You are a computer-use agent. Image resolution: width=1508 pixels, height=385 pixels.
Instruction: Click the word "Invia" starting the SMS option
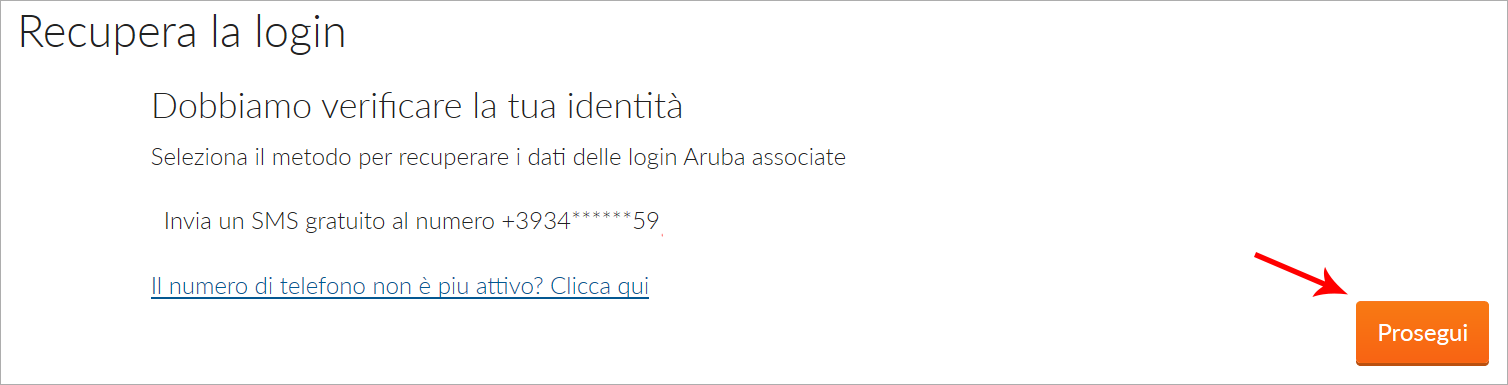tap(187, 221)
